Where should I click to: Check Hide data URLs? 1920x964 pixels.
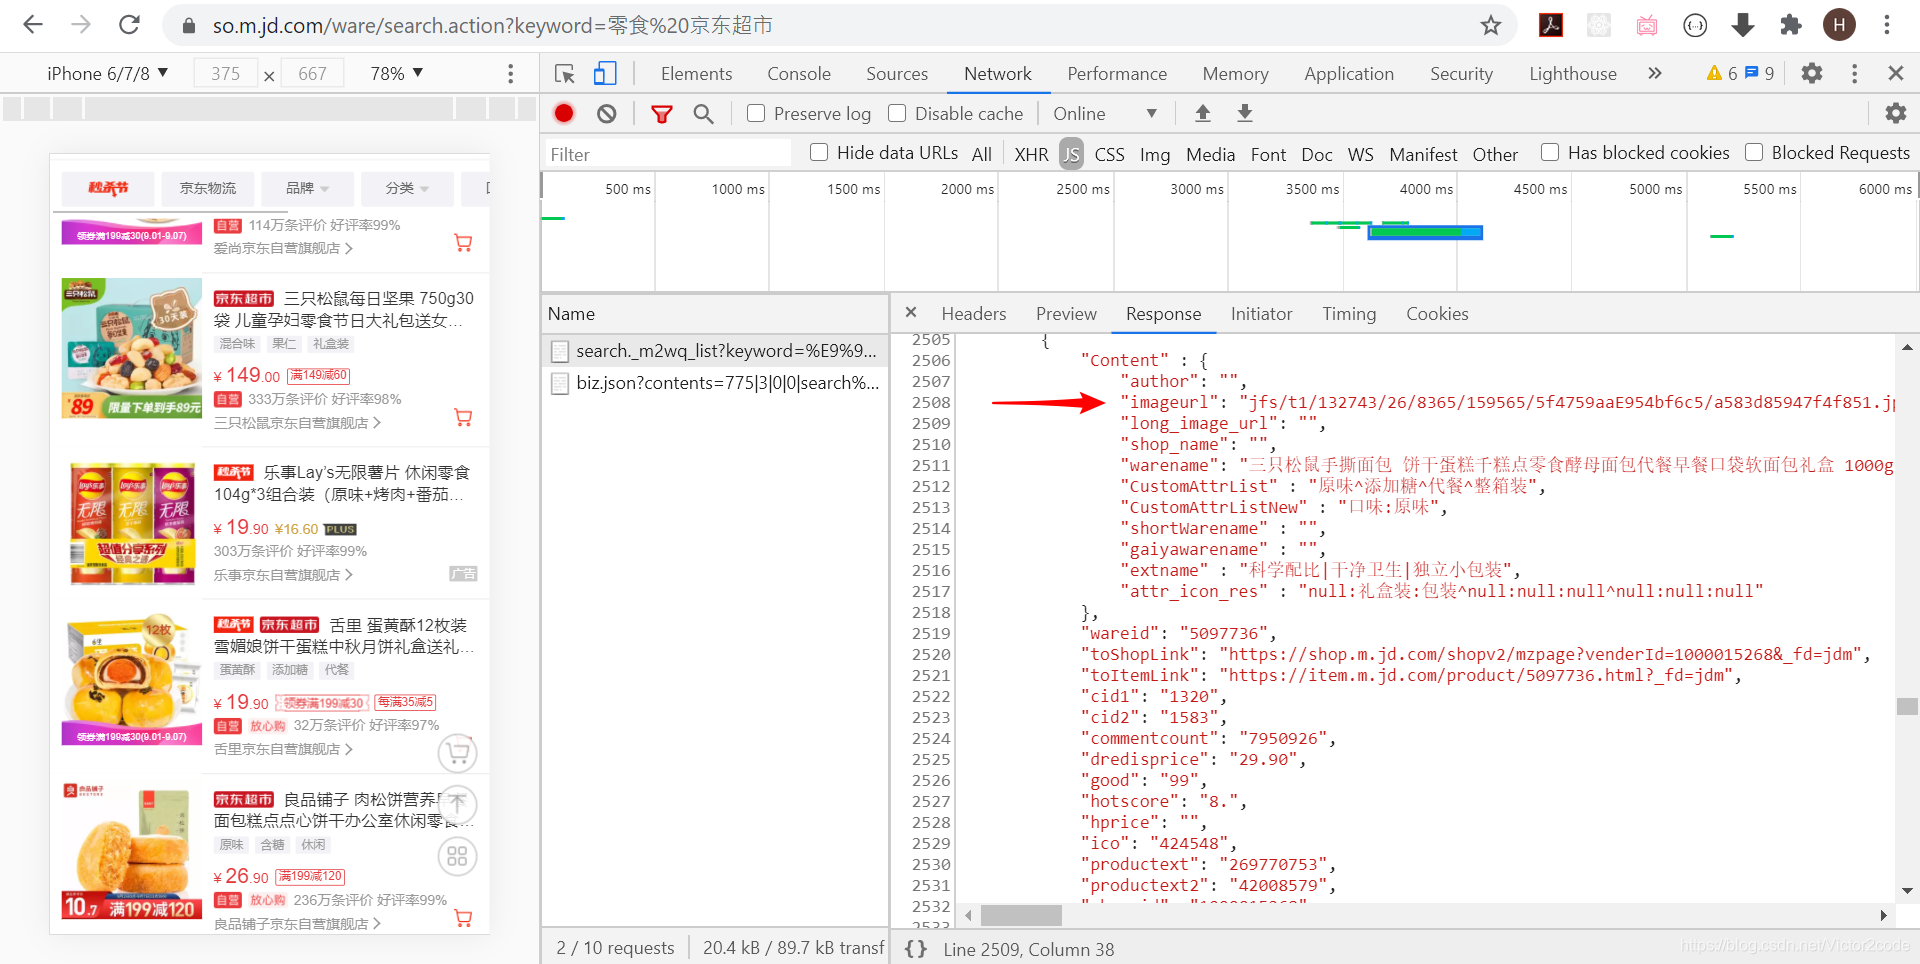tap(819, 152)
